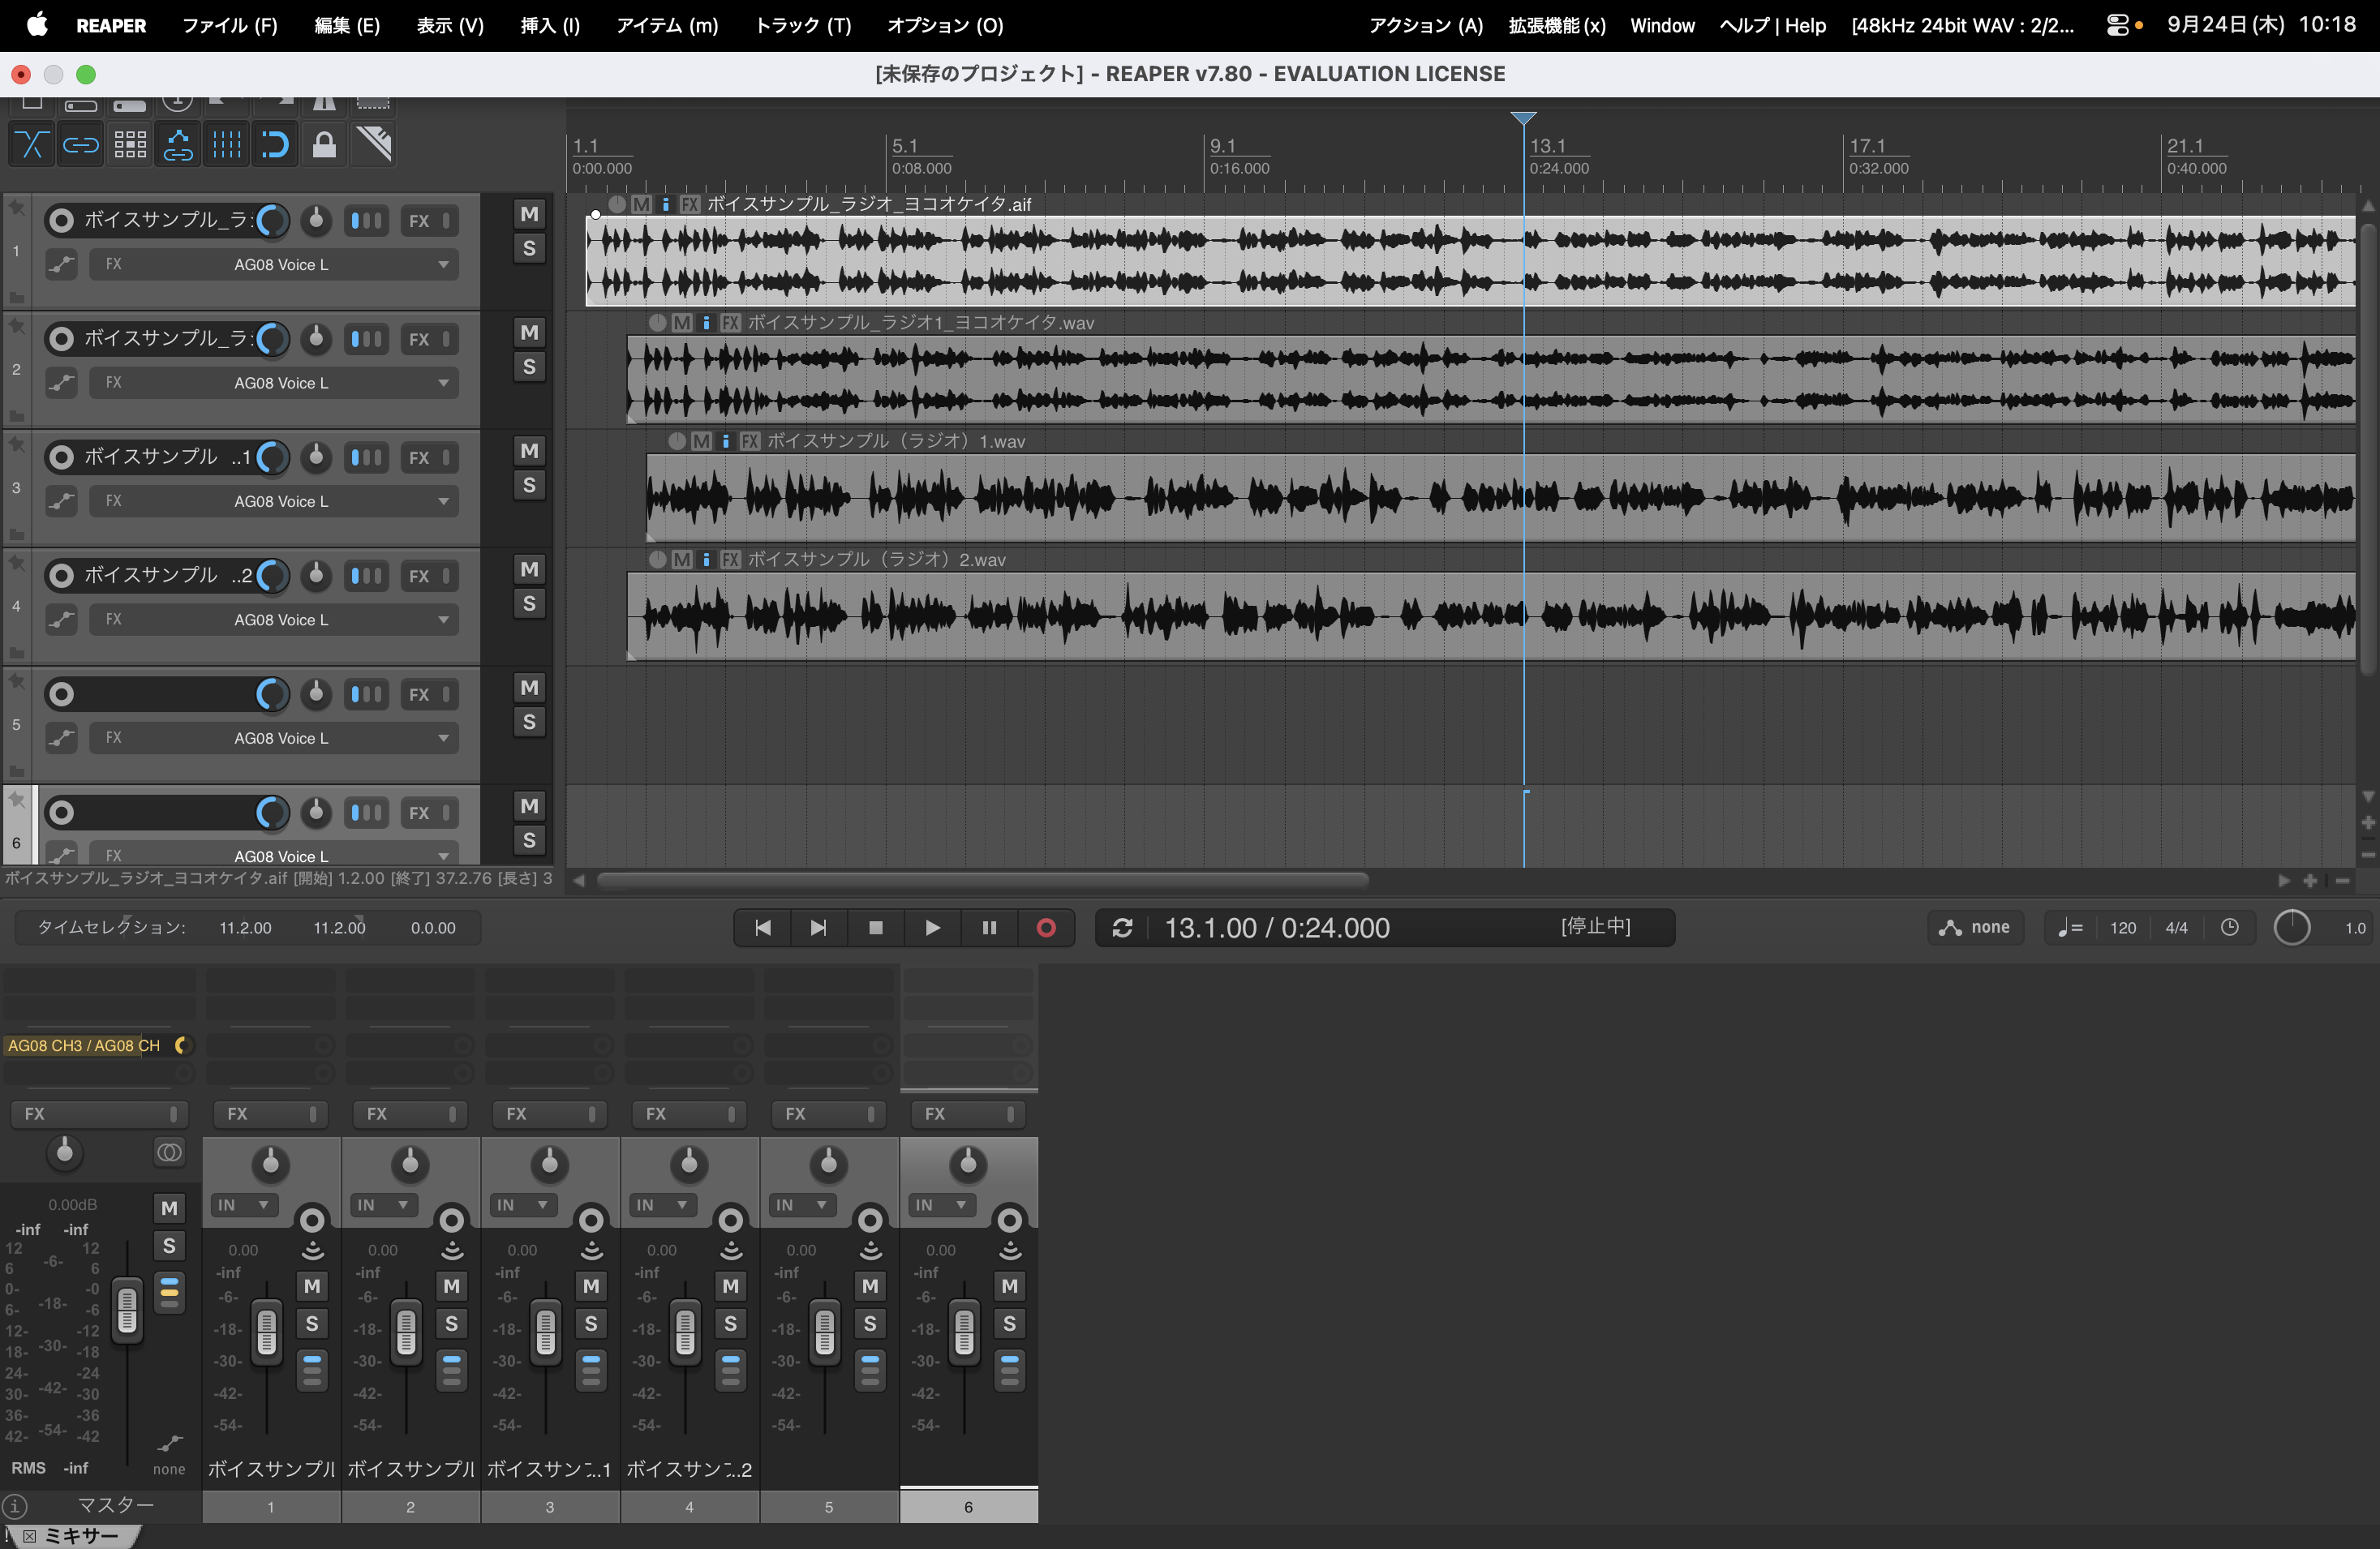Toggle locking padlock icon

pos(324,145)
